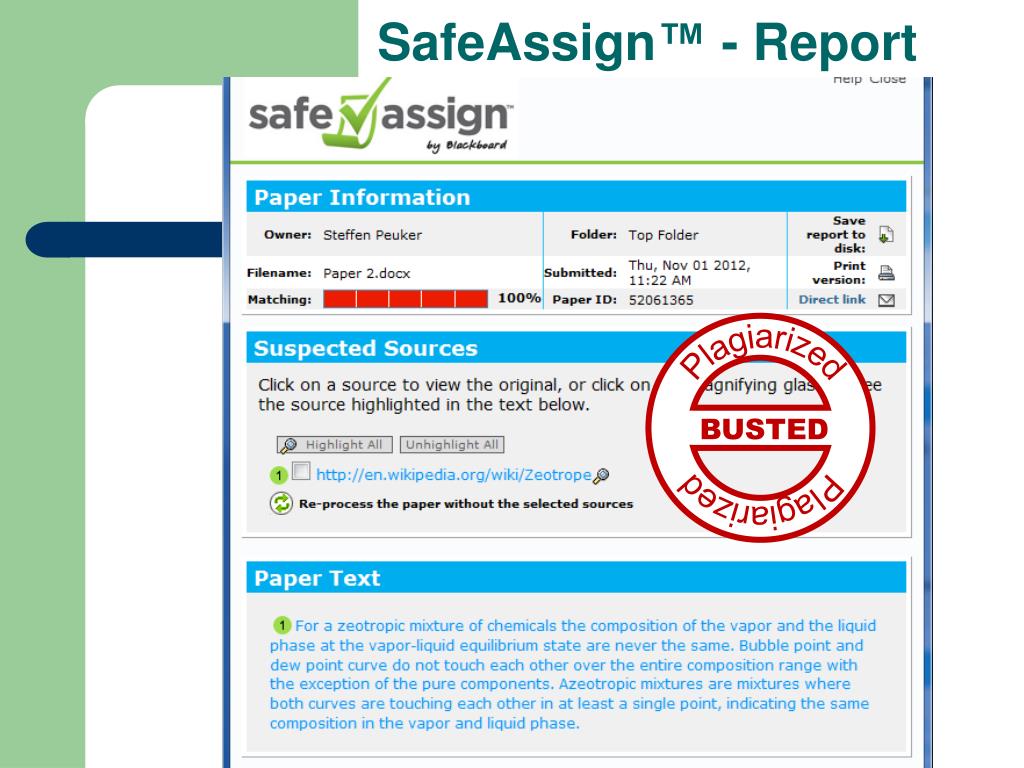Open the en.wikipedia.org/wiki/Zeotrope source link
Screen dimensions: 1024x768
(454, 475)
